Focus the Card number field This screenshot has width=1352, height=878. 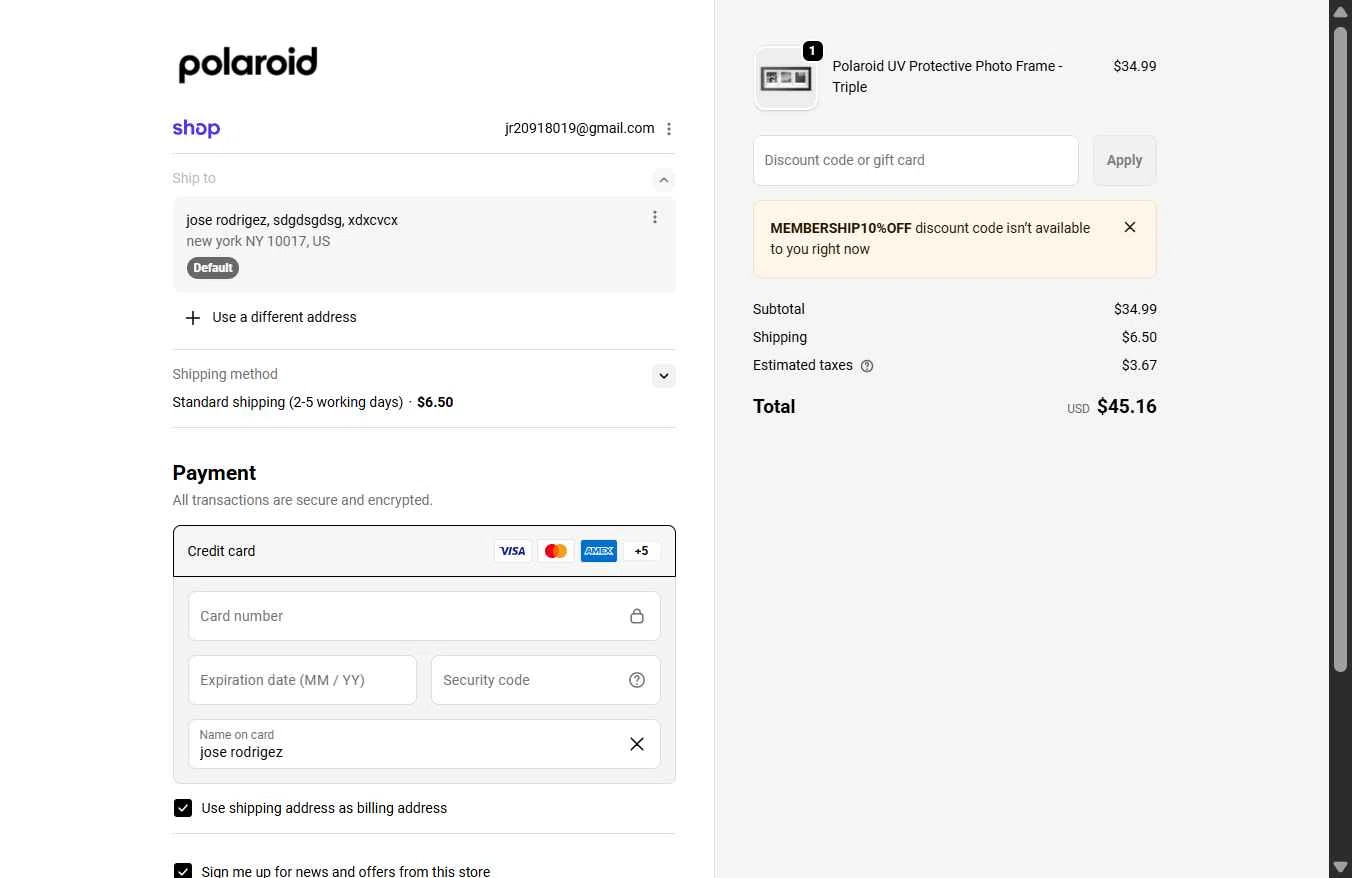424,616
